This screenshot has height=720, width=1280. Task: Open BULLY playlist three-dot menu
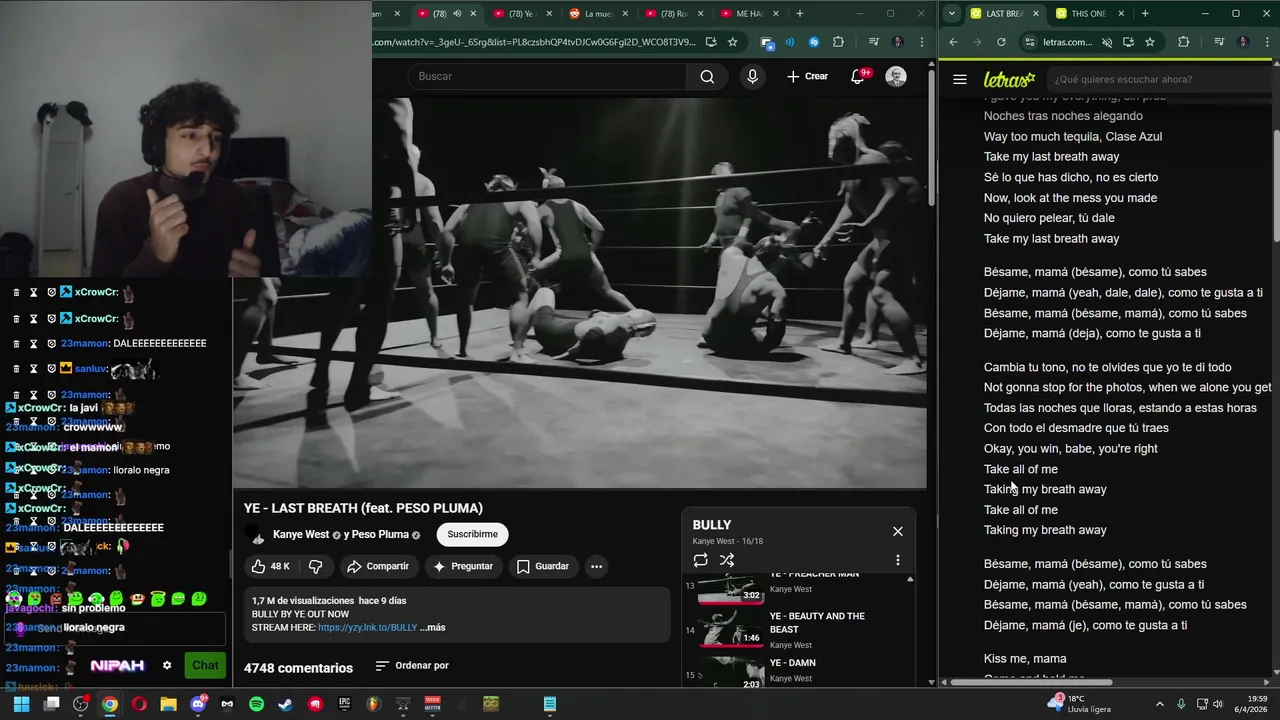point(897,560)
